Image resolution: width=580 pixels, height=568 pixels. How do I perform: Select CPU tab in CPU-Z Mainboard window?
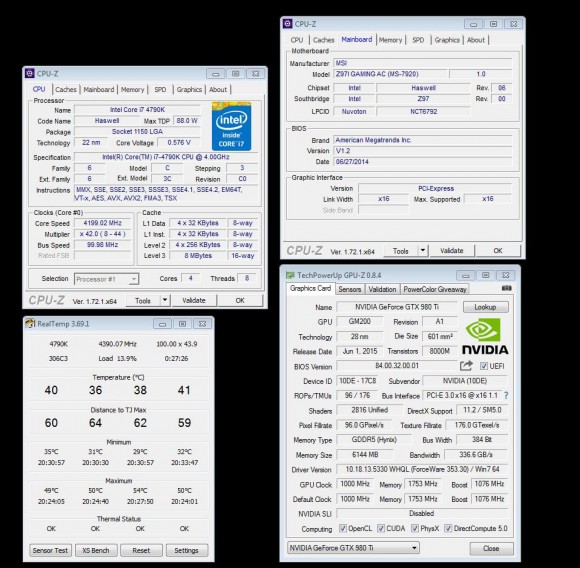[x=297, y=40]
